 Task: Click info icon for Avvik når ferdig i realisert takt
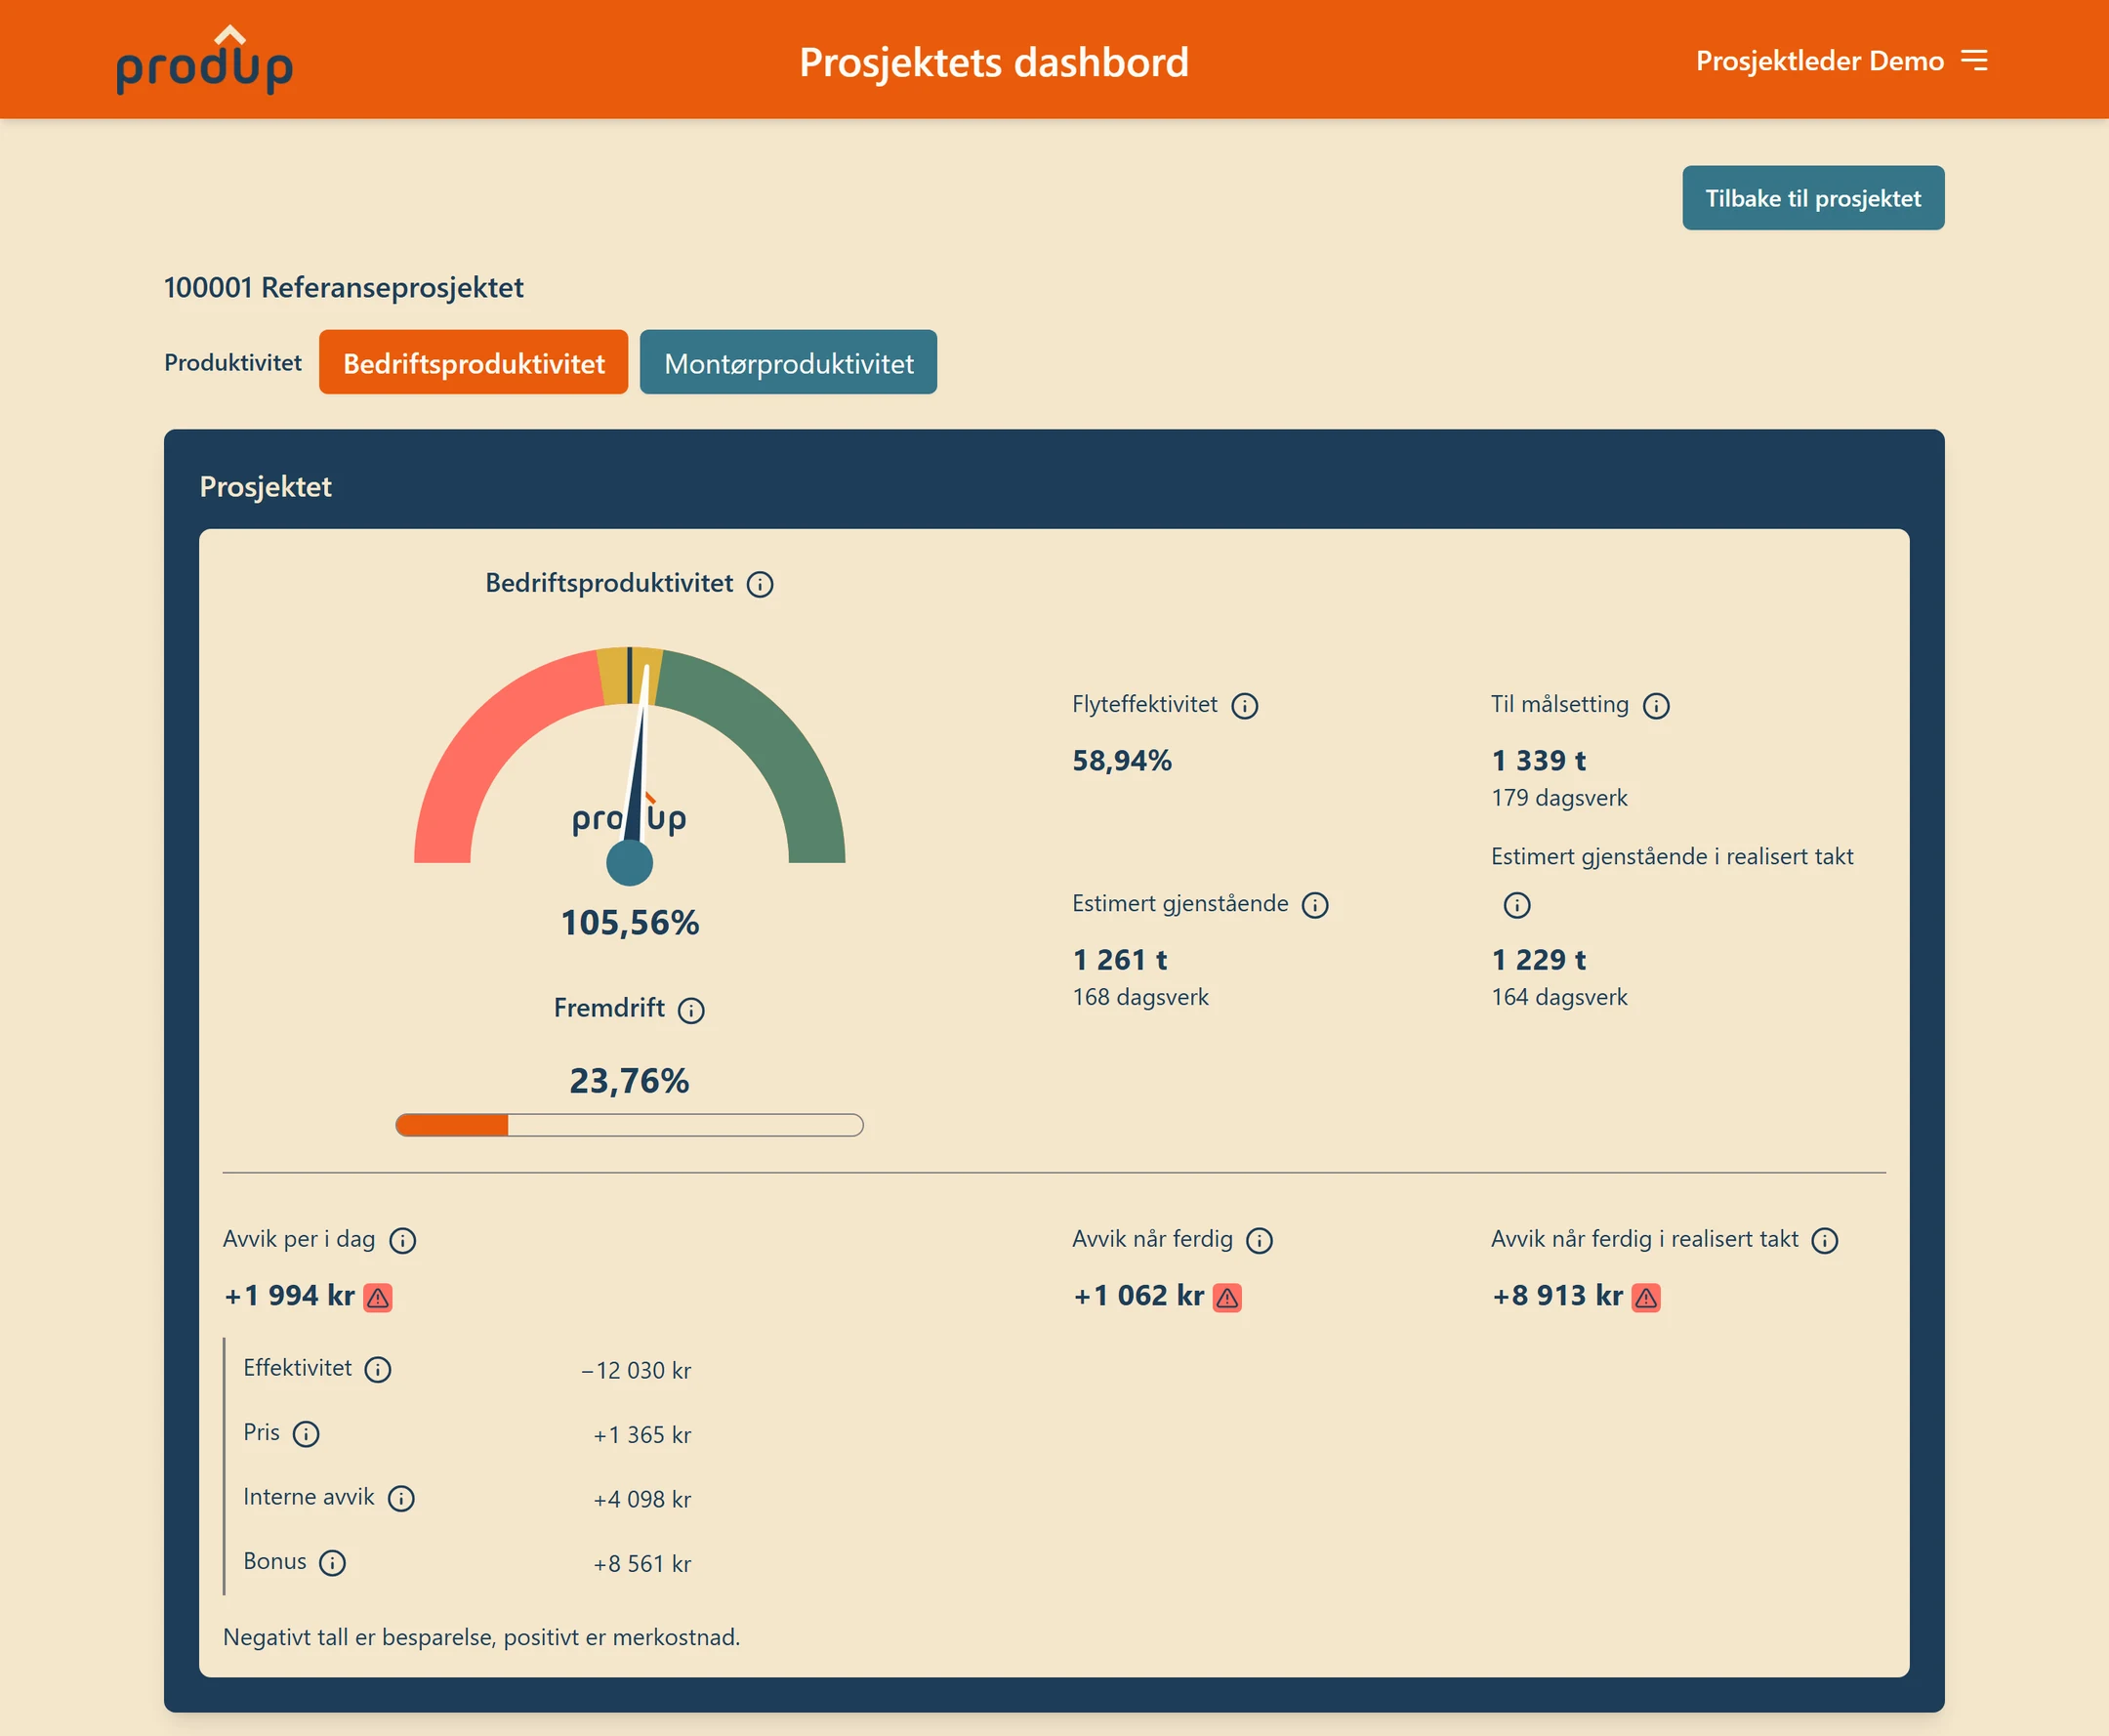coord(1825,1240)
